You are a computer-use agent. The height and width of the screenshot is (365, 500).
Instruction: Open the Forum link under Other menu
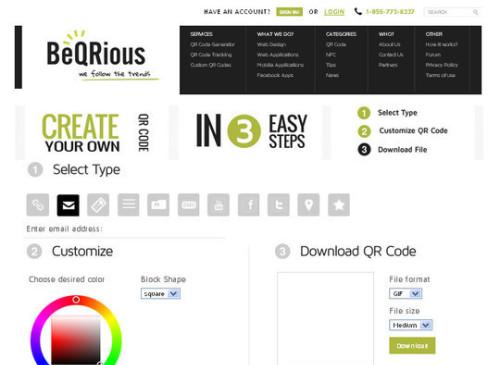click(433, 55)
